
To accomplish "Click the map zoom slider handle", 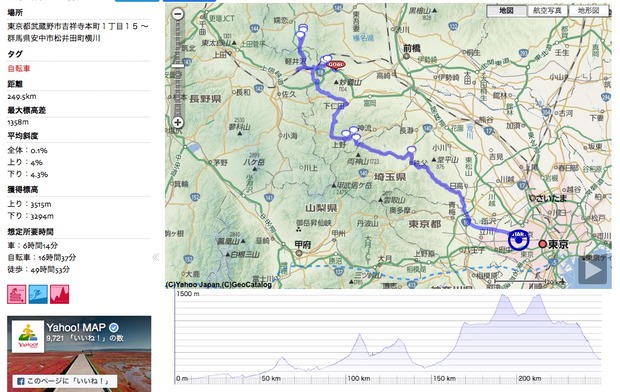I will pos(178,66).
